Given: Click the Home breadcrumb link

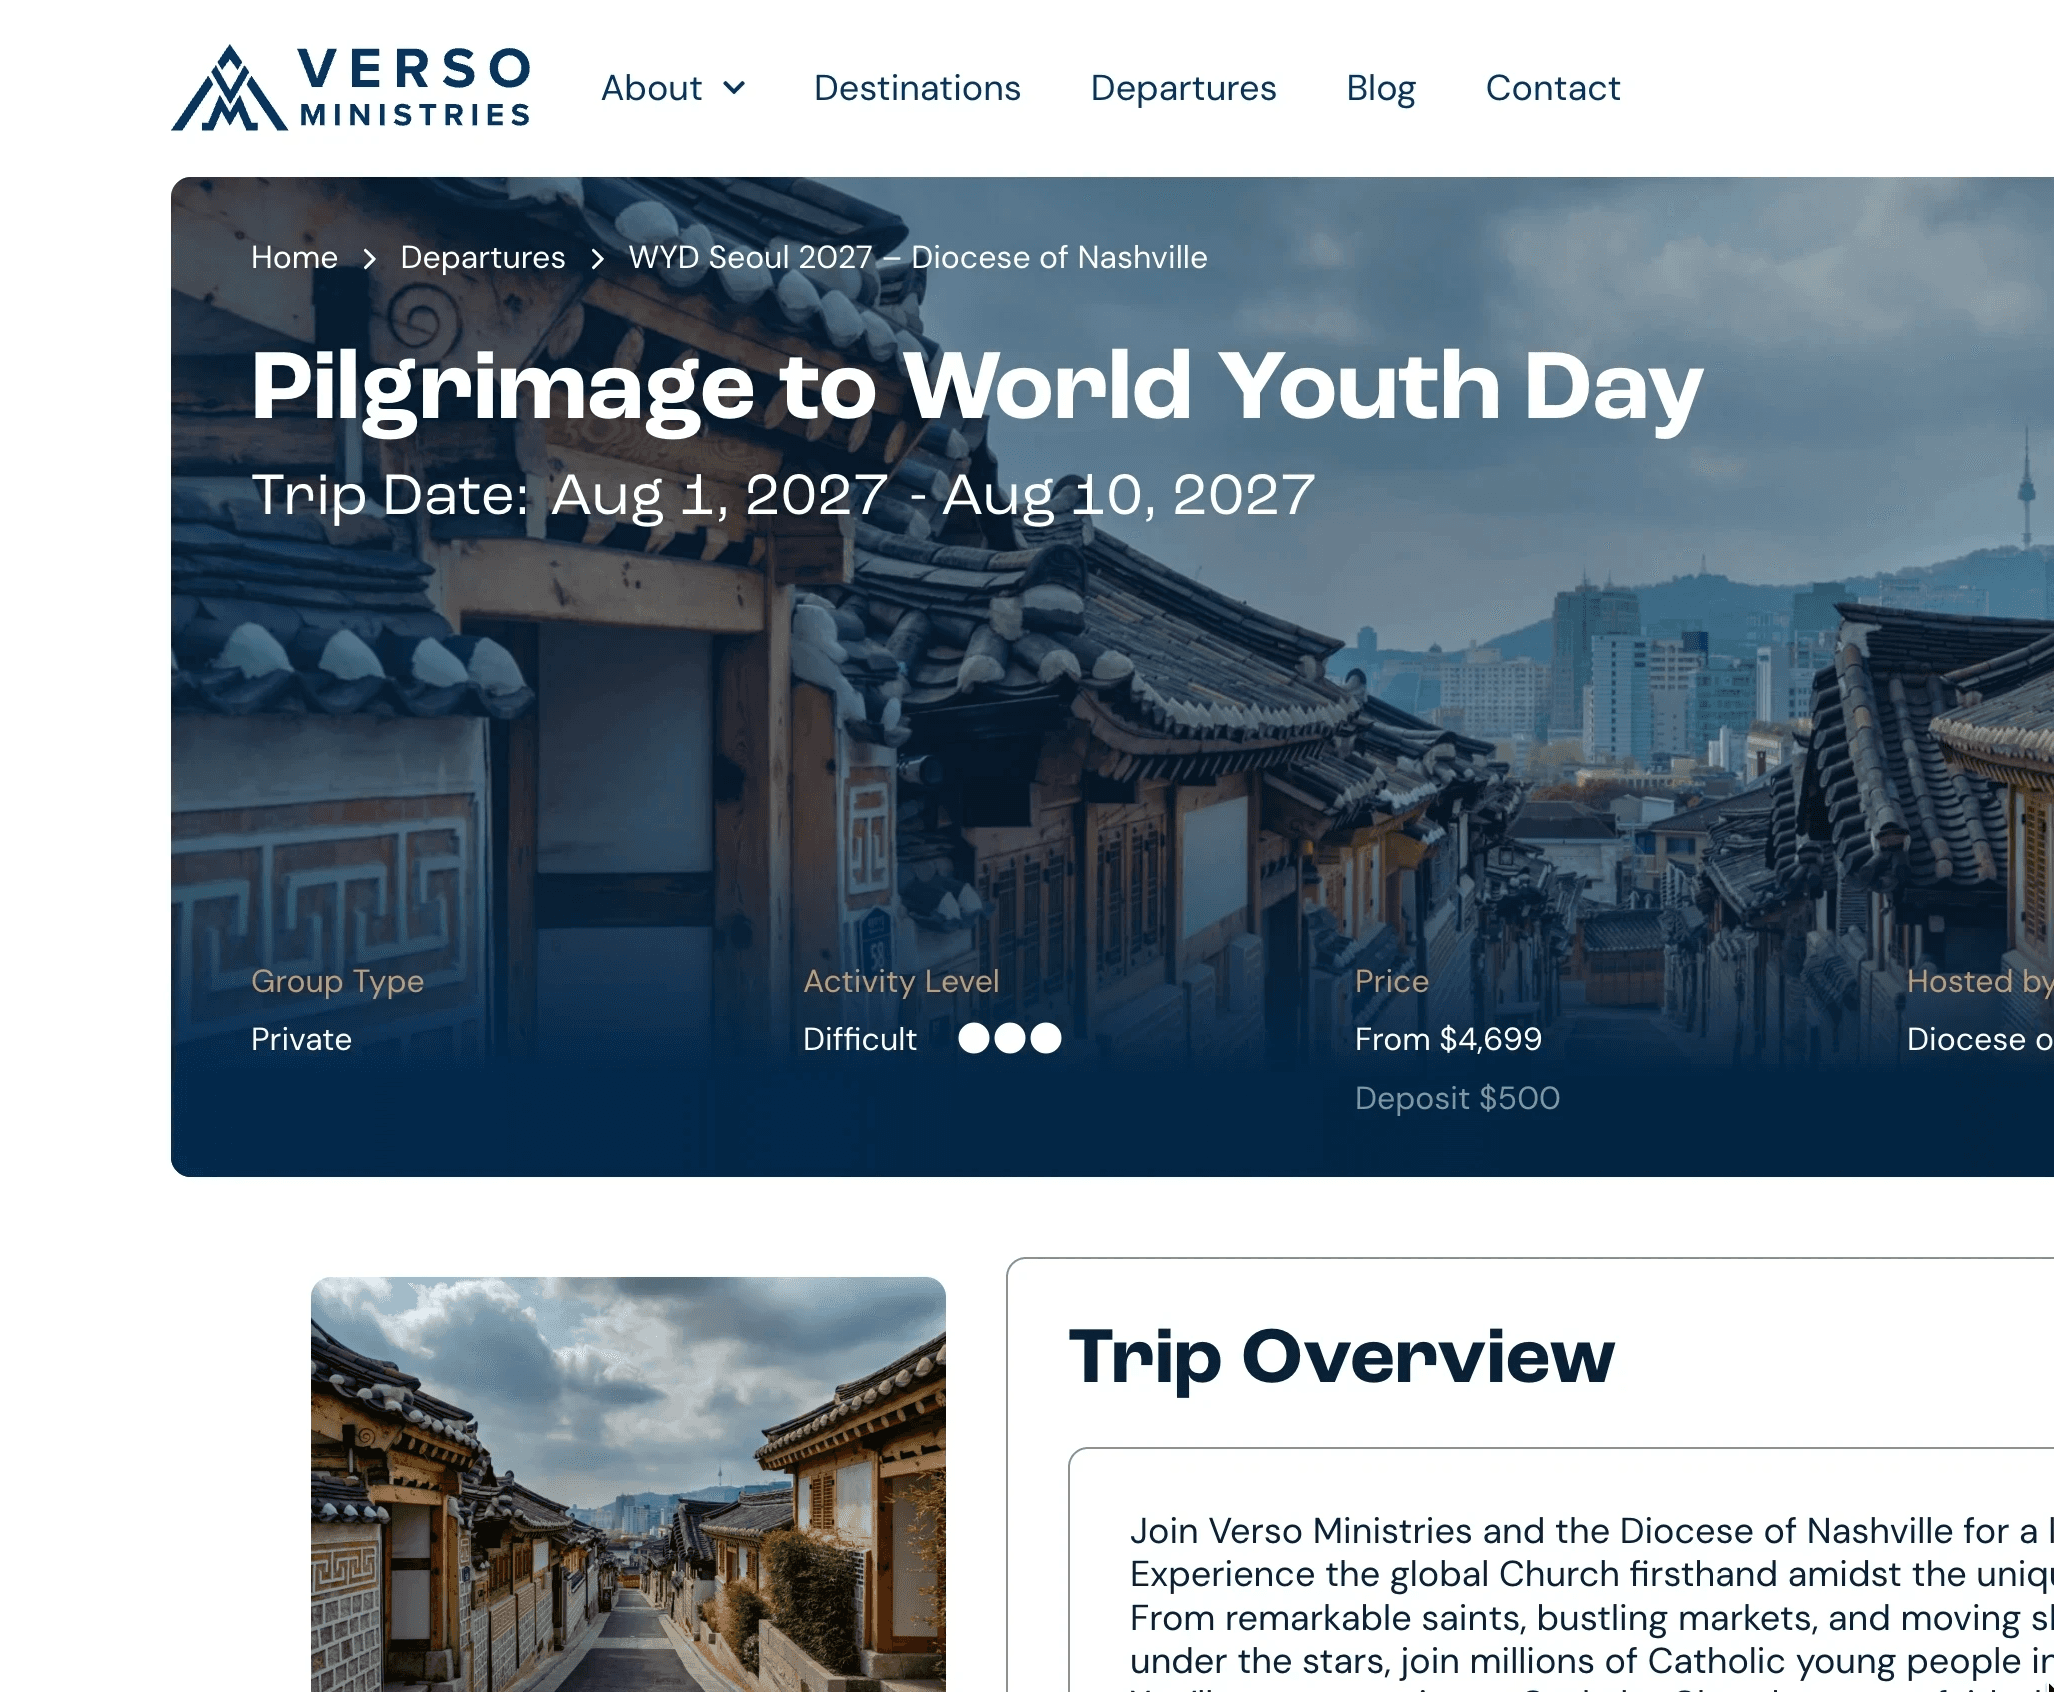Looking at the screenshot, I should 294,257.
